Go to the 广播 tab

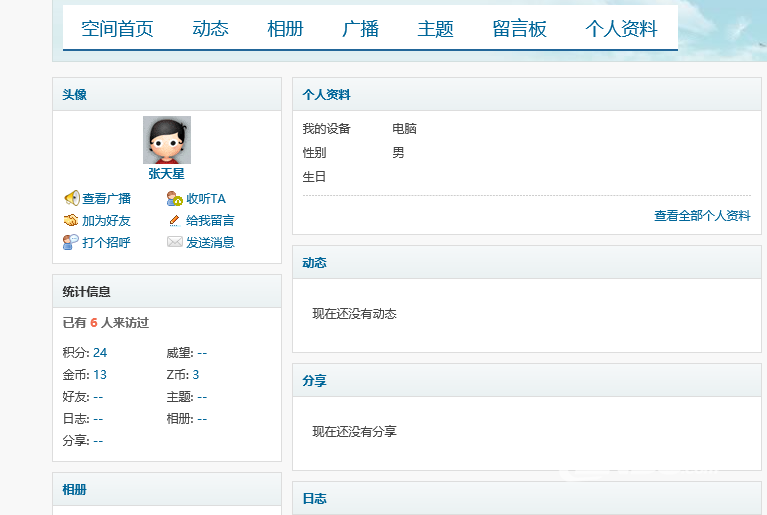point(361,29)
